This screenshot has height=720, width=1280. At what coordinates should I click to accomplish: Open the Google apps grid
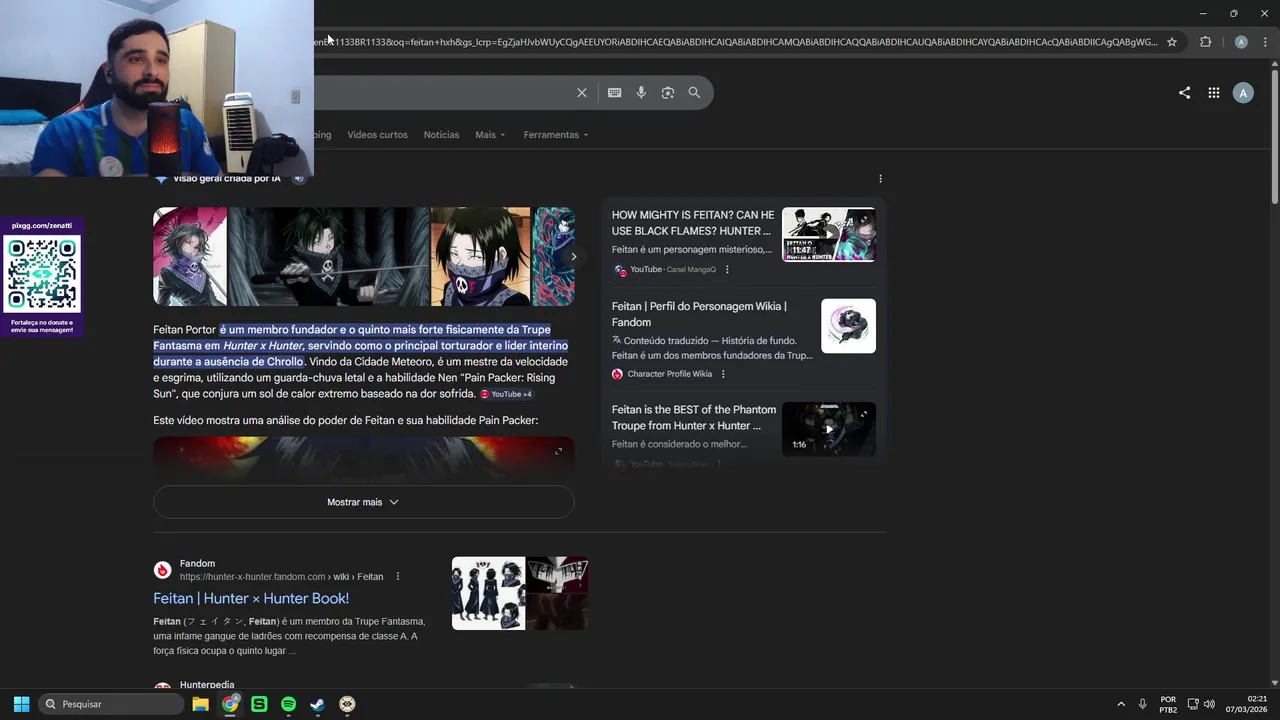point(1213,93)
